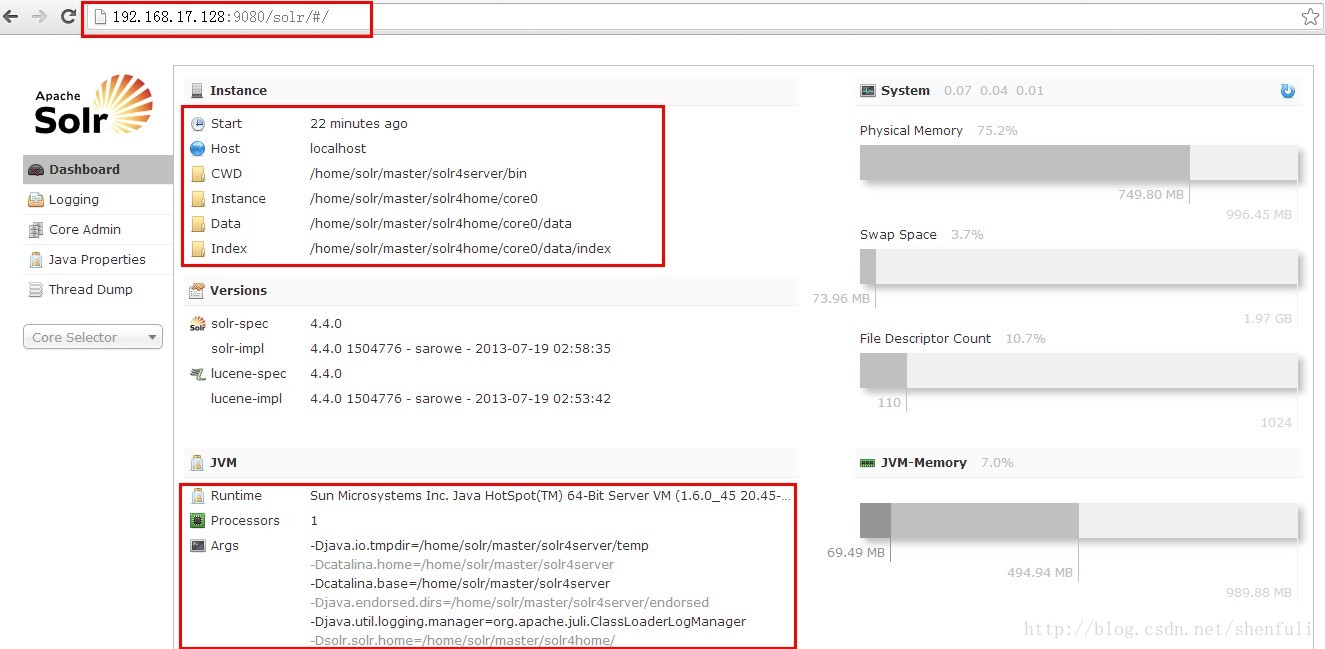Open the Core Admin page
Viewport: 1325px width, 649px height.
[x=98, y=229]
